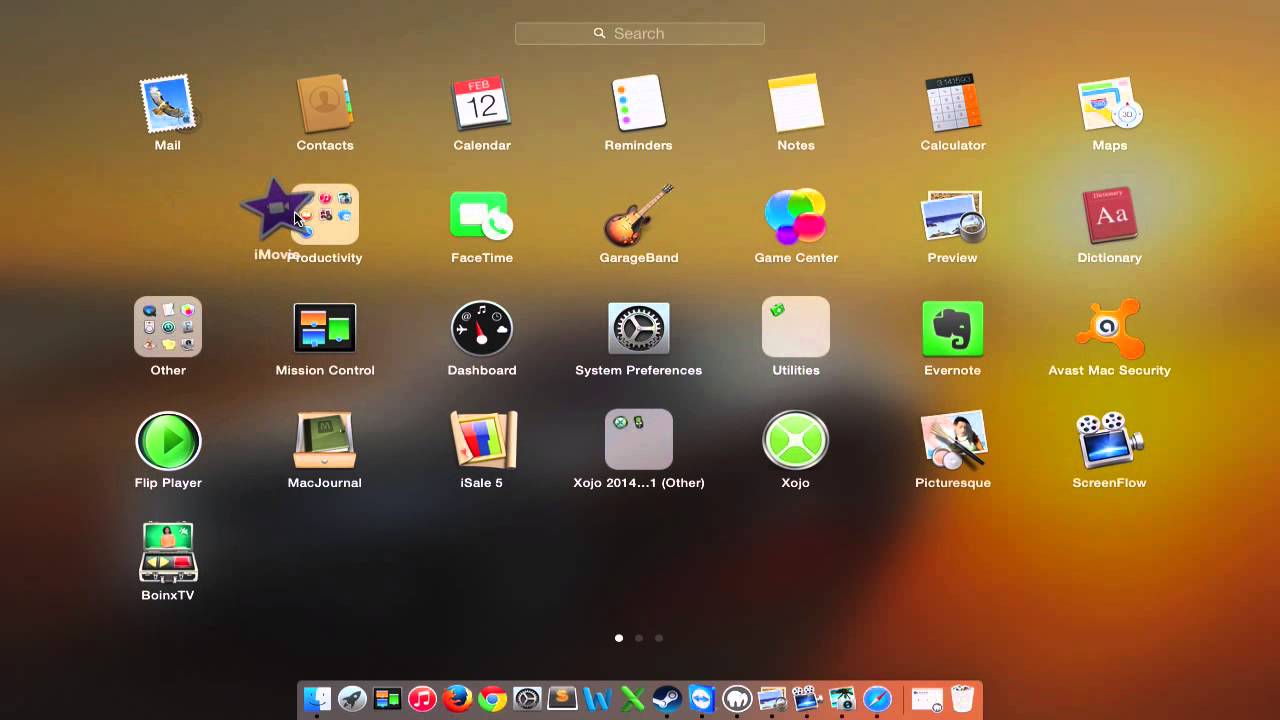Launch the Reminders app
This screenshot has height=720, width=1280.
(638, 104)
